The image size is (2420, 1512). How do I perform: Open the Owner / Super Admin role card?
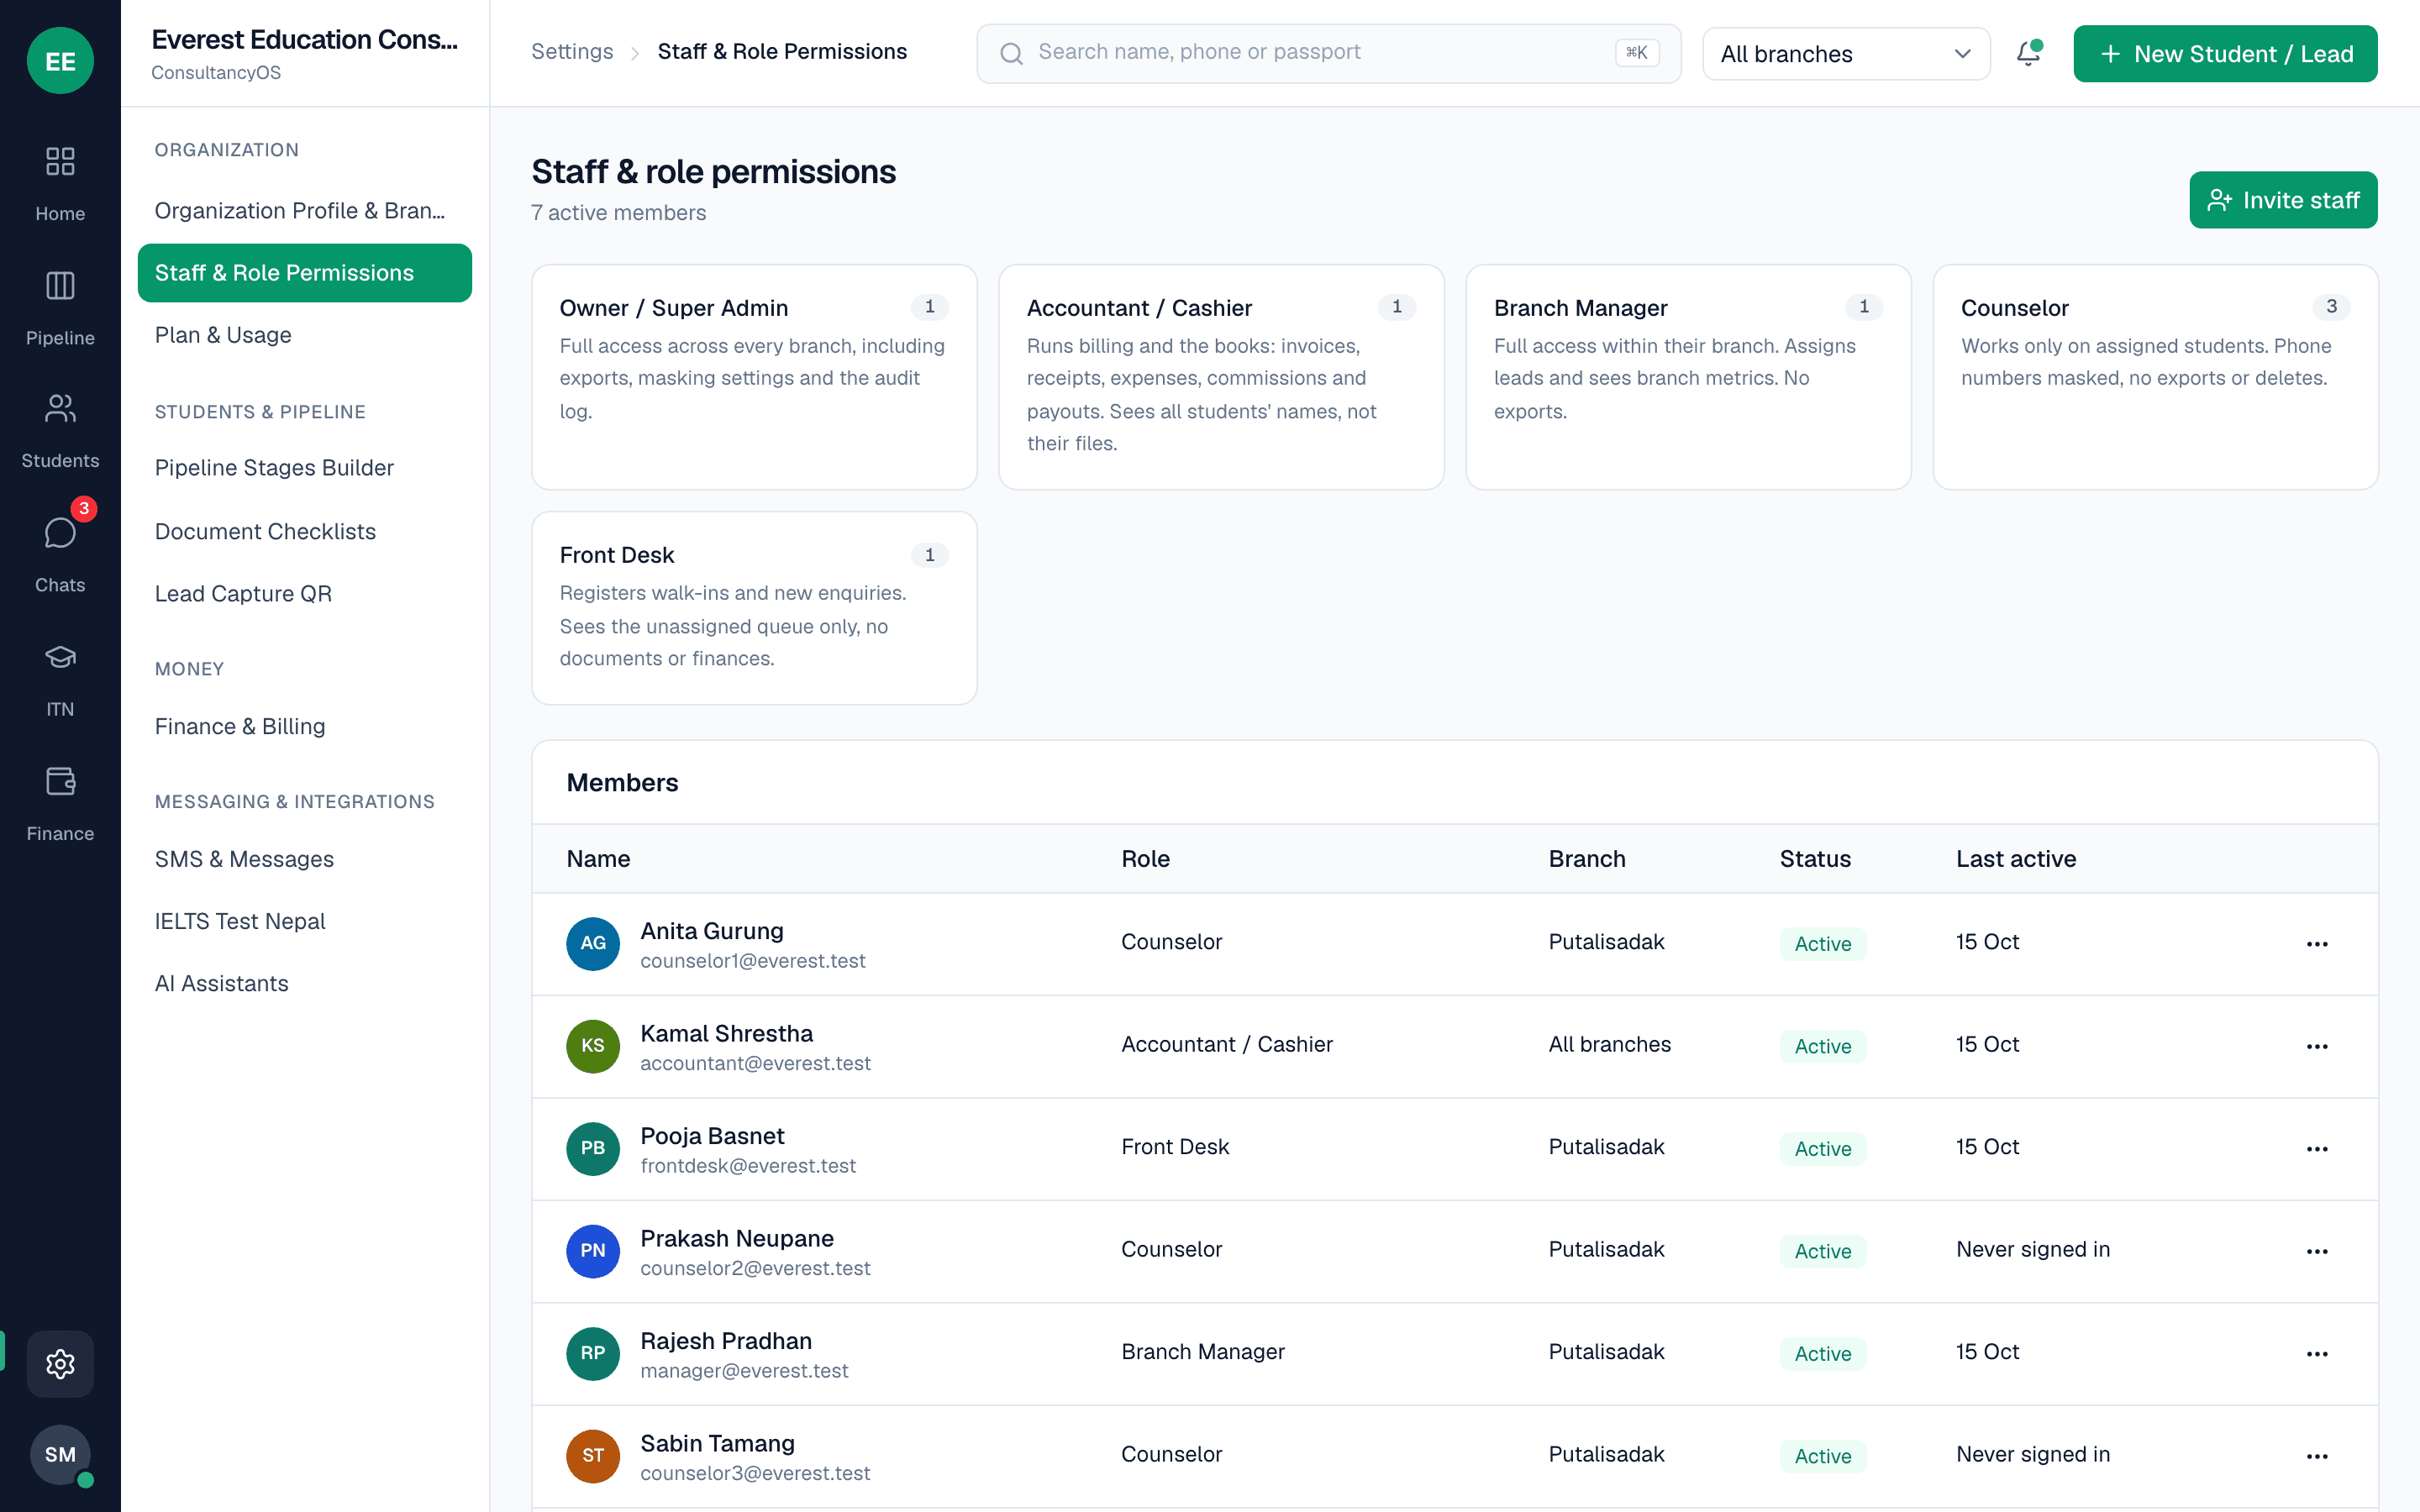tap(754, 377)
